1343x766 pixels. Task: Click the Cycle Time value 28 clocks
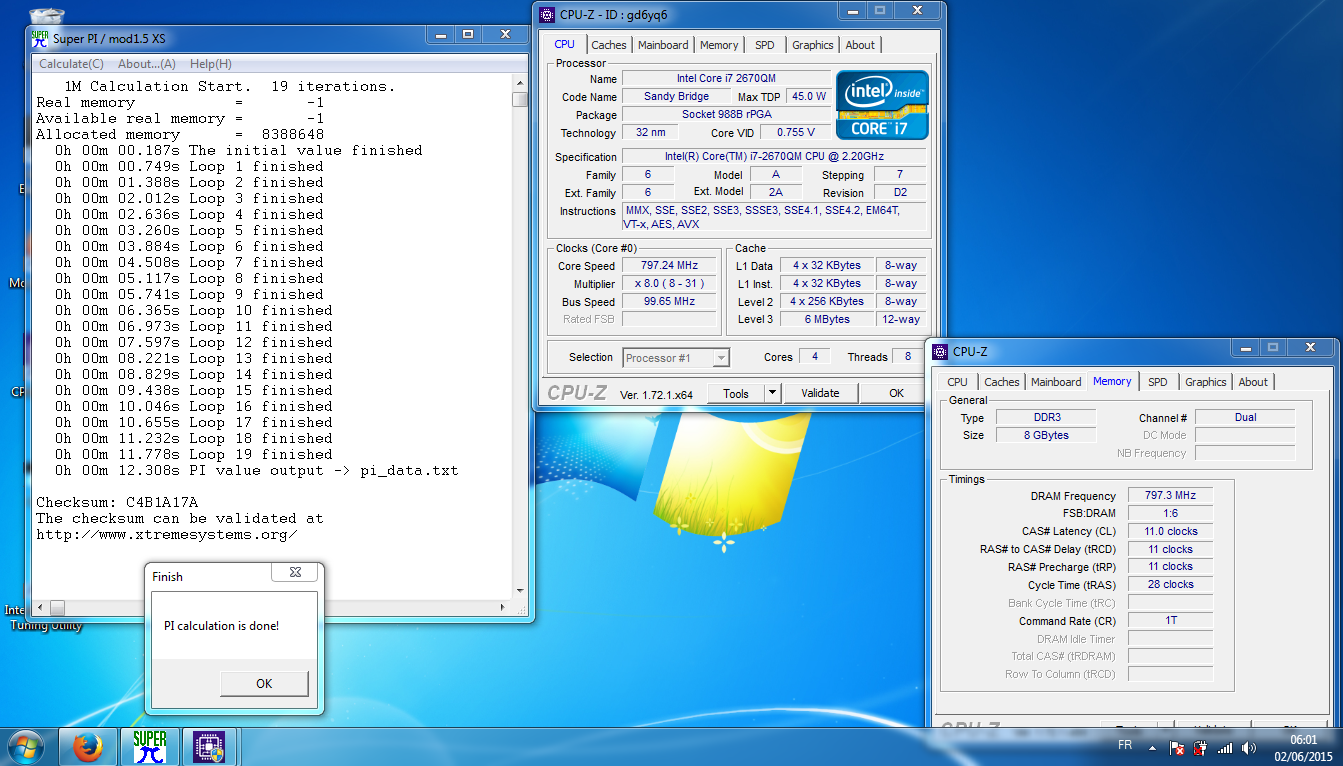[1170, 584]
